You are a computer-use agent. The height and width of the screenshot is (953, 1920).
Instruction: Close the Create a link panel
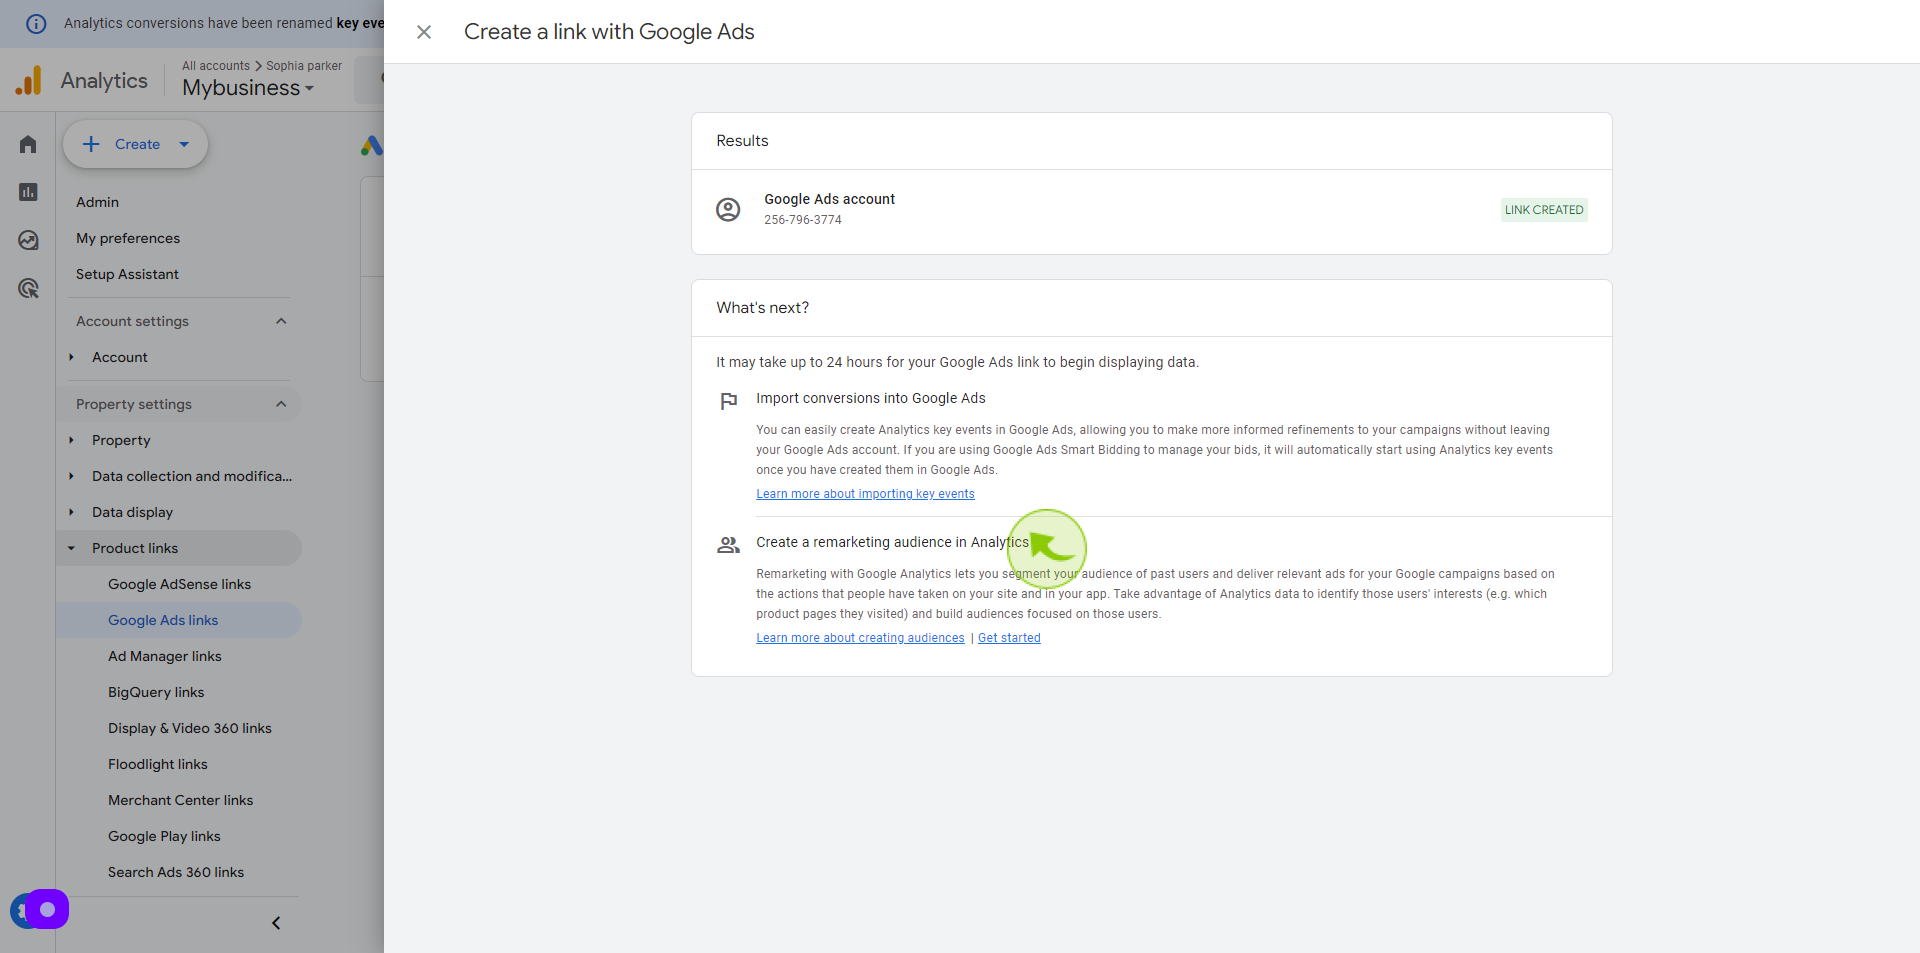(424, 32)
